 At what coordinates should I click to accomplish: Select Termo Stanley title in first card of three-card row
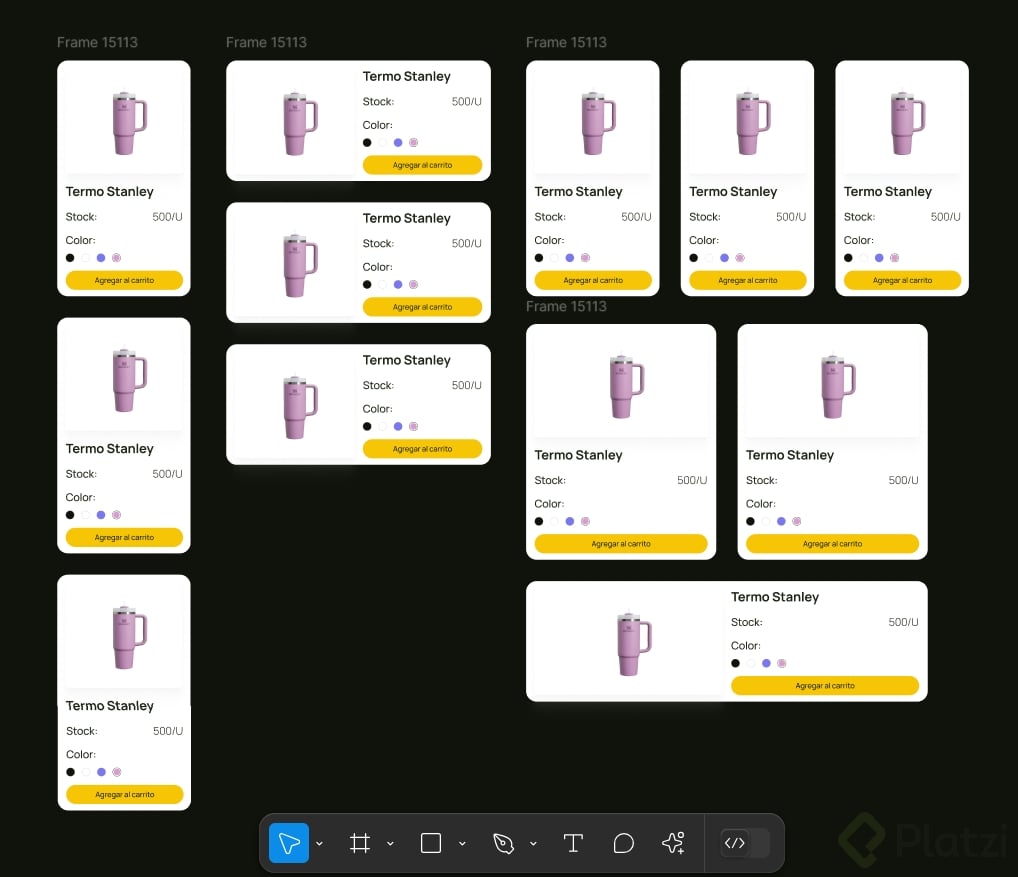(578, 191)
